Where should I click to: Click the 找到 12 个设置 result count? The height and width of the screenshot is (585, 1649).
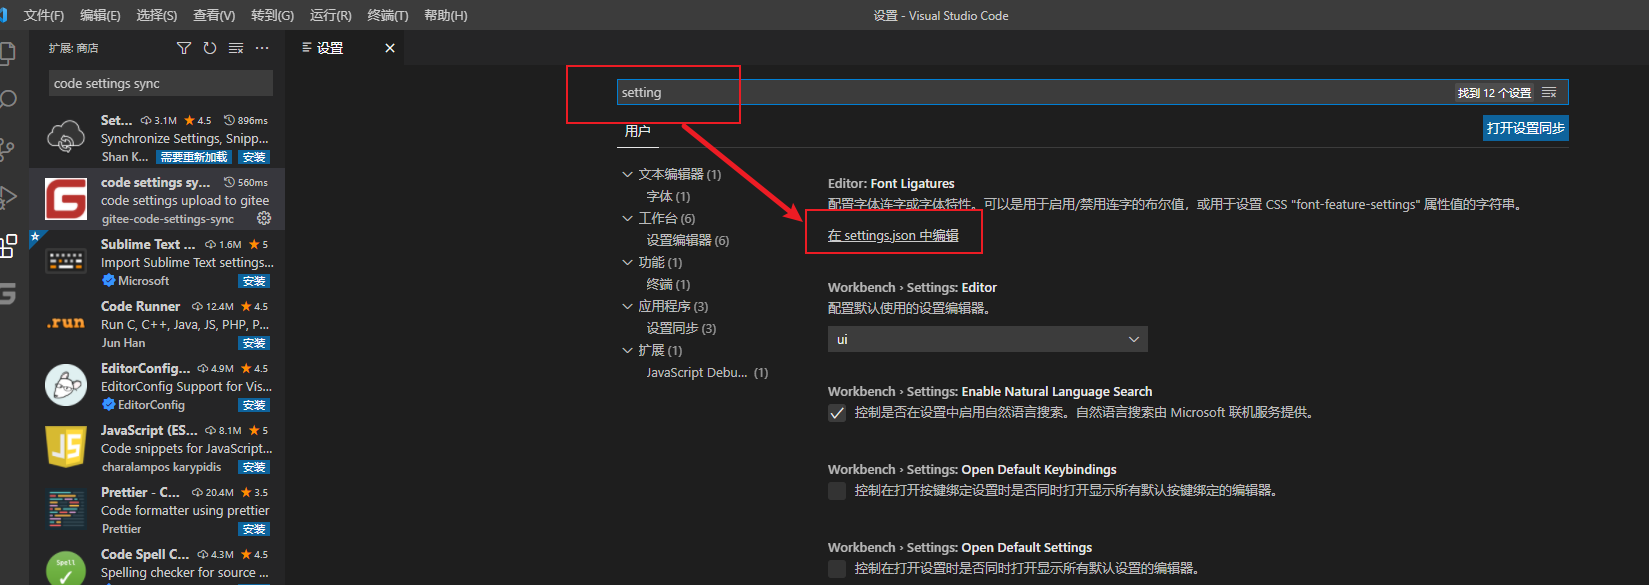click(1494, 93)
